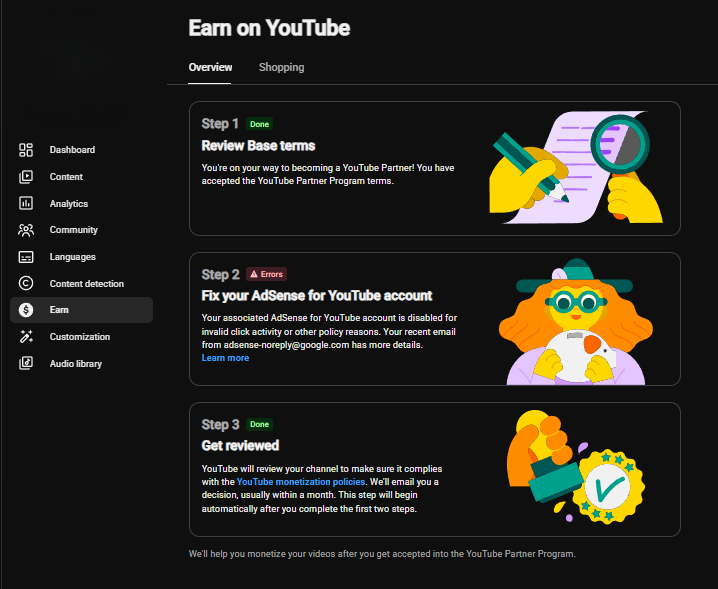Click the Step 2 label text

[x=220, y=274]
